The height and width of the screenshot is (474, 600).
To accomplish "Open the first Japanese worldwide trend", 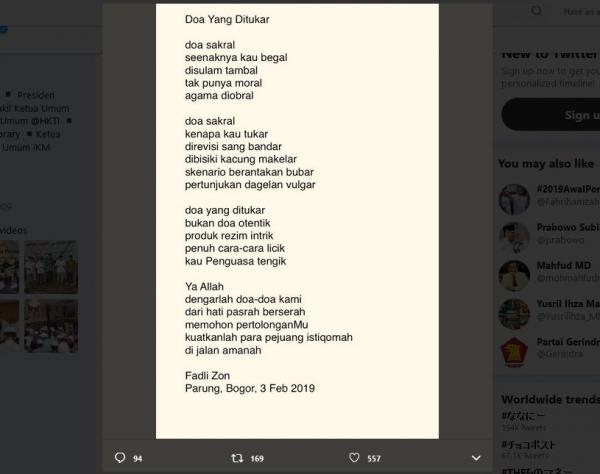I will pyautogui.click(x=523, y=415).
